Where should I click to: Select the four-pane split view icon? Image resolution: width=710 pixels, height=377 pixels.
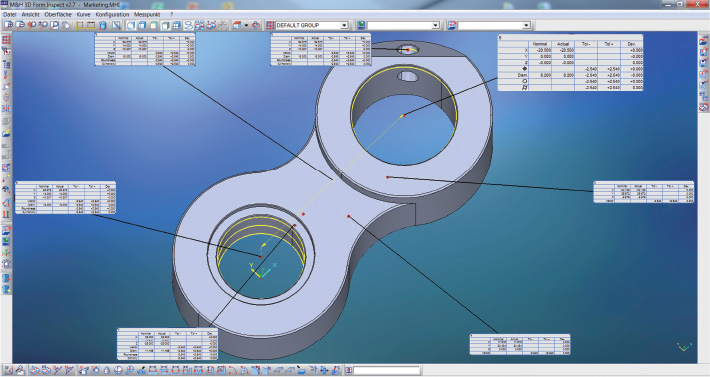(x=176, y=25)
